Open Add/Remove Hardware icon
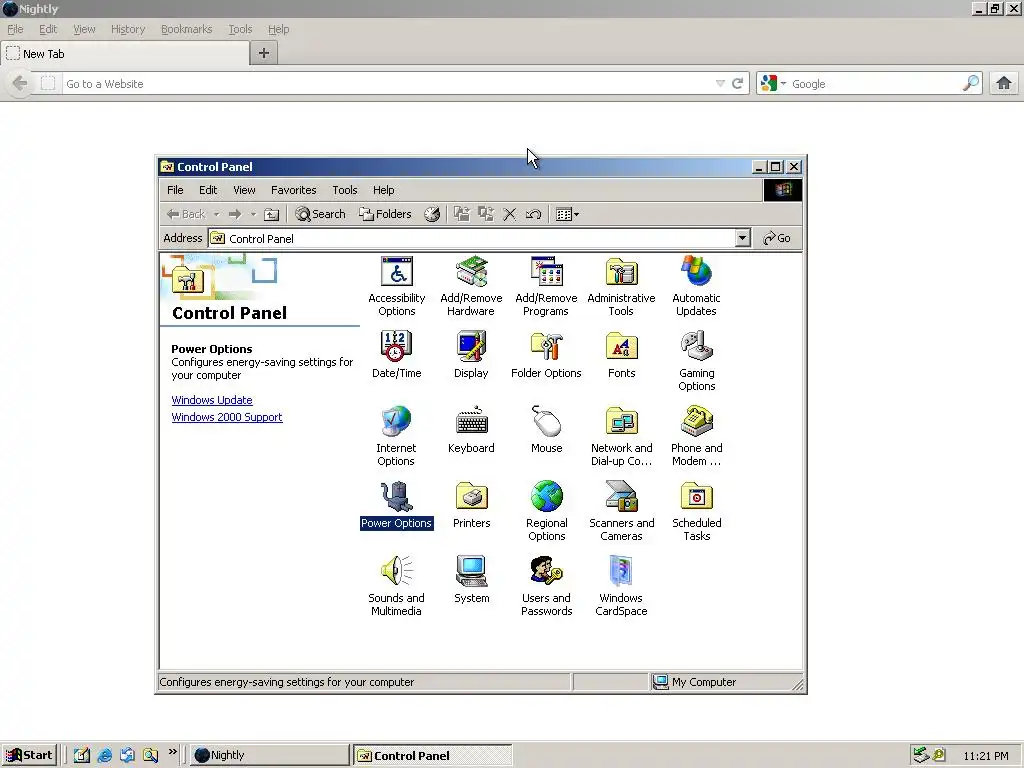This screenshot has width=1024, height=768. pyautogui.click(x=471, y=272)
